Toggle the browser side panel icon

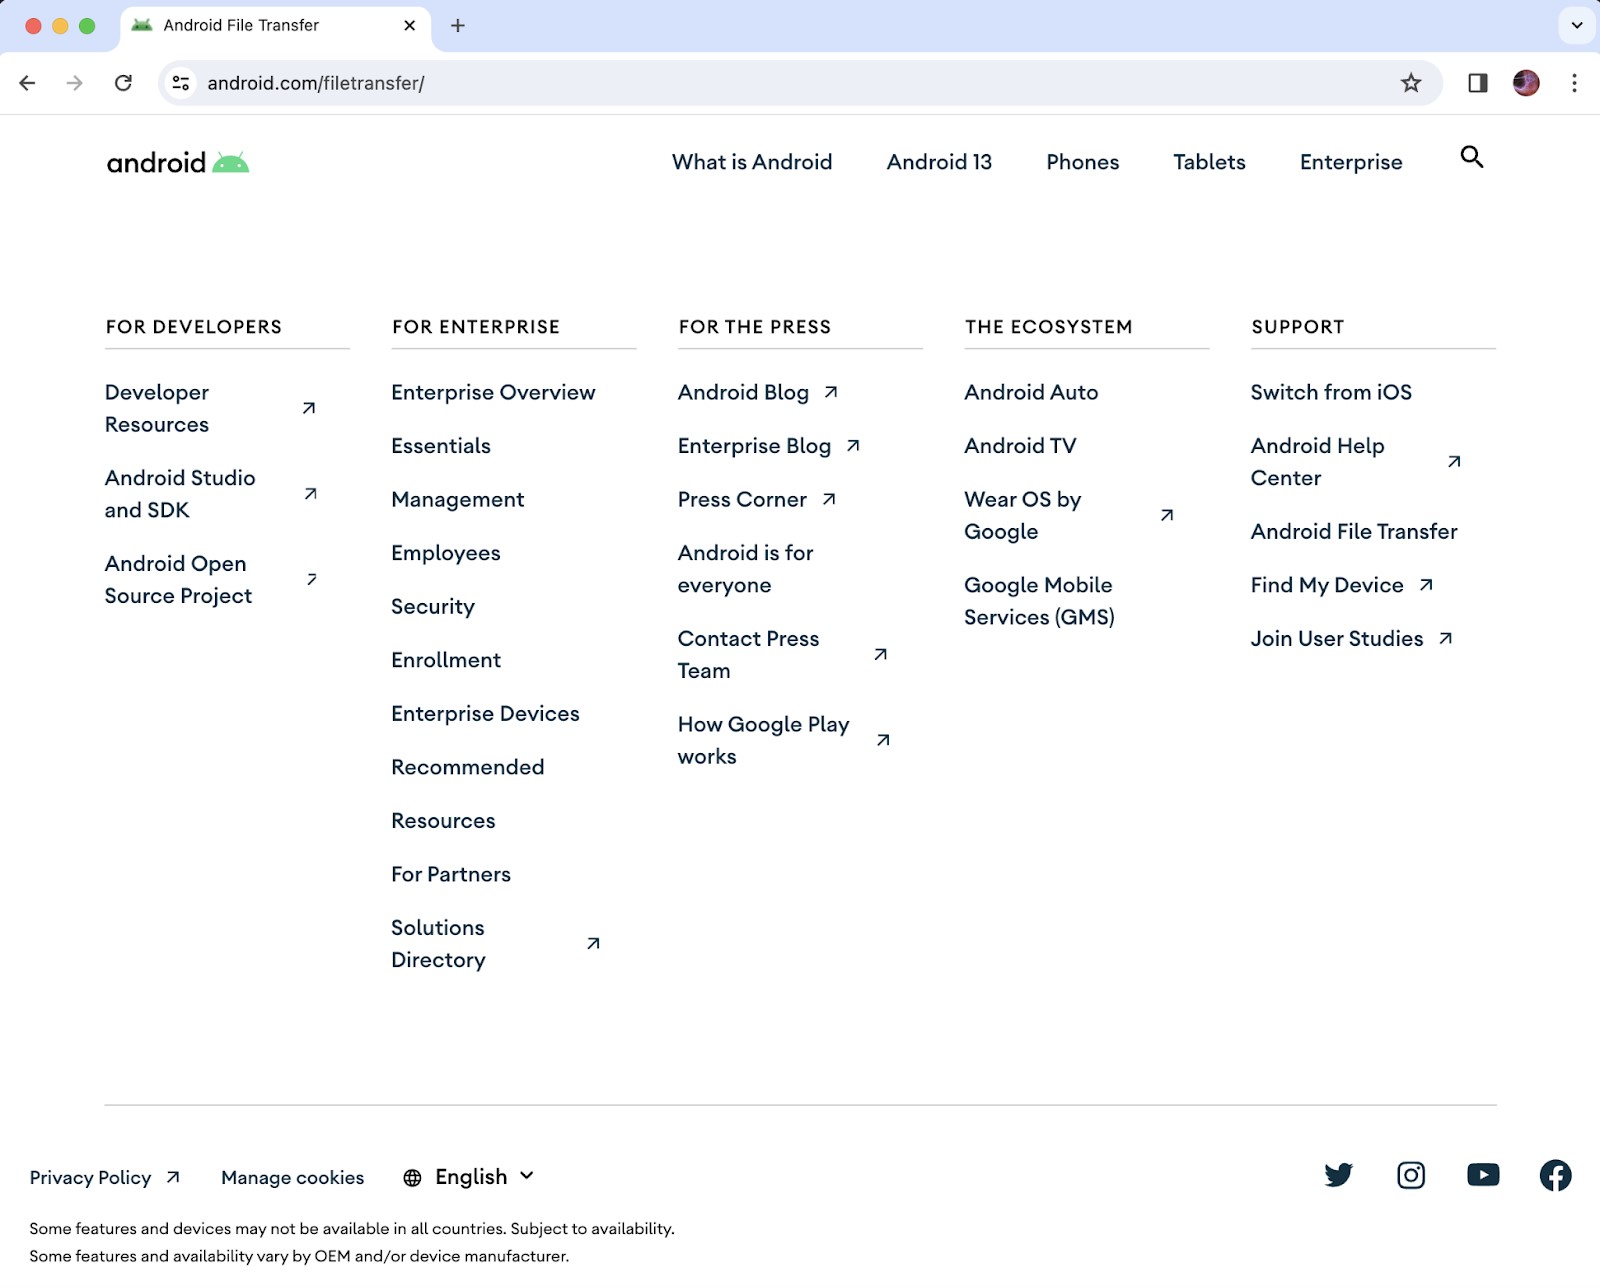click(1477, 83)
